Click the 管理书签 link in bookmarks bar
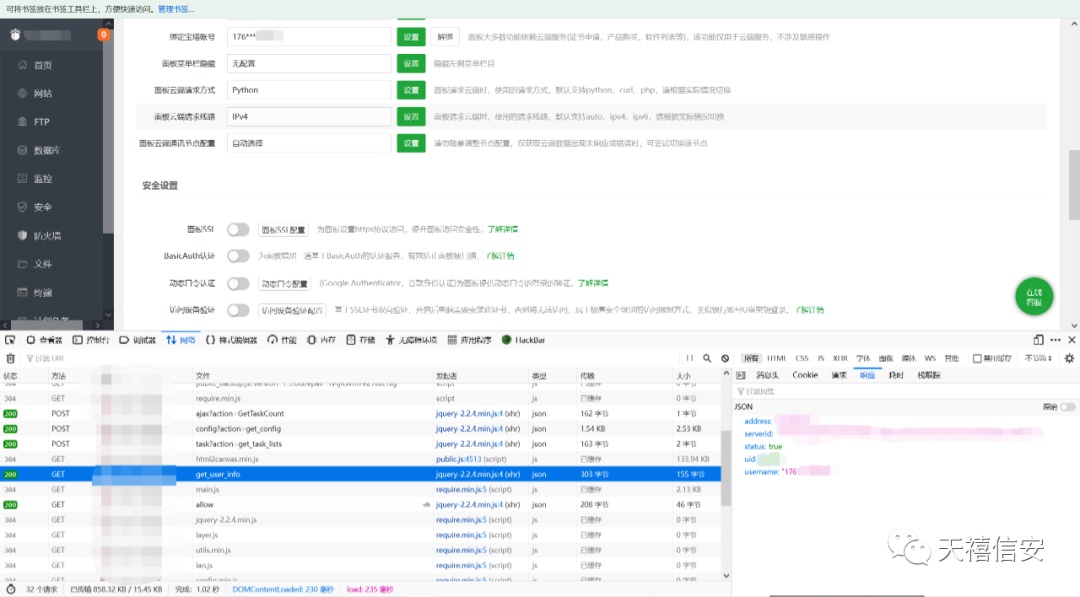Screen dimensions: 1080x597 (176, 9)
